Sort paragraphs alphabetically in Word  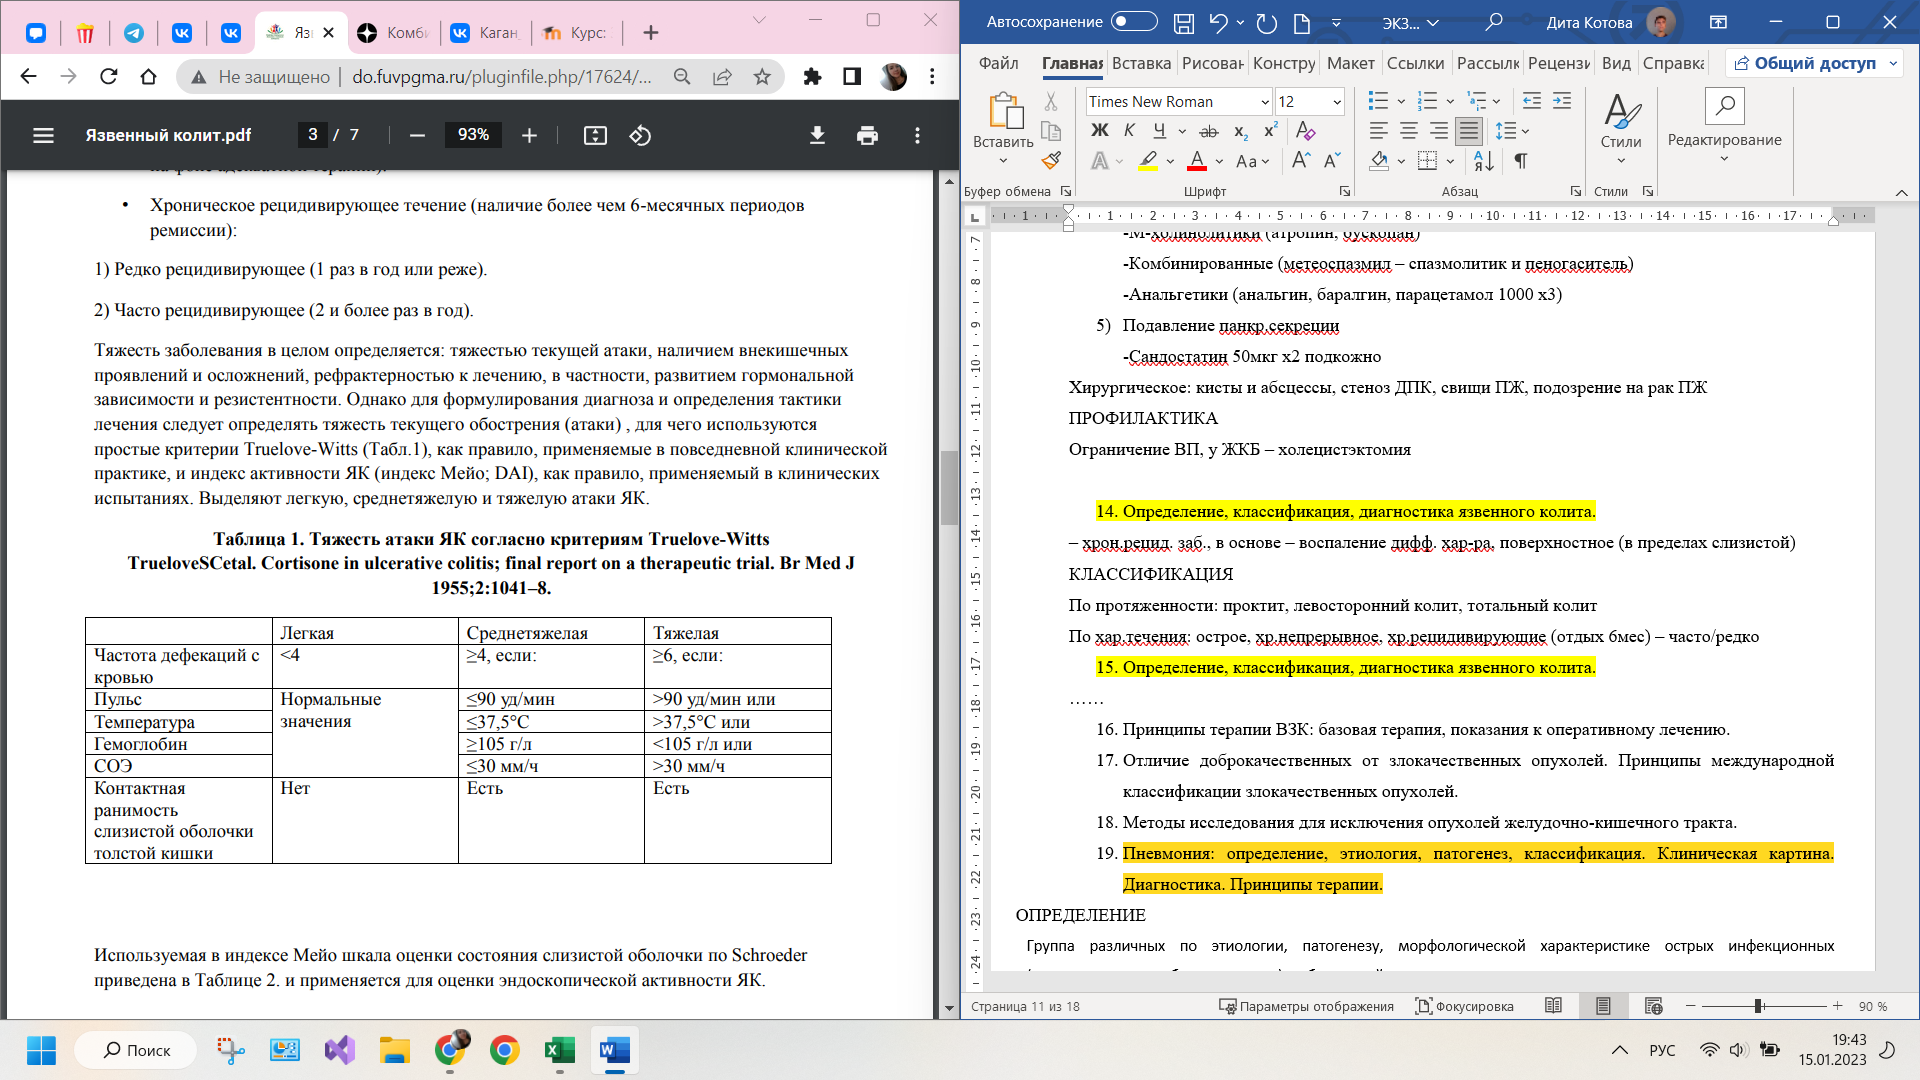1484,160
